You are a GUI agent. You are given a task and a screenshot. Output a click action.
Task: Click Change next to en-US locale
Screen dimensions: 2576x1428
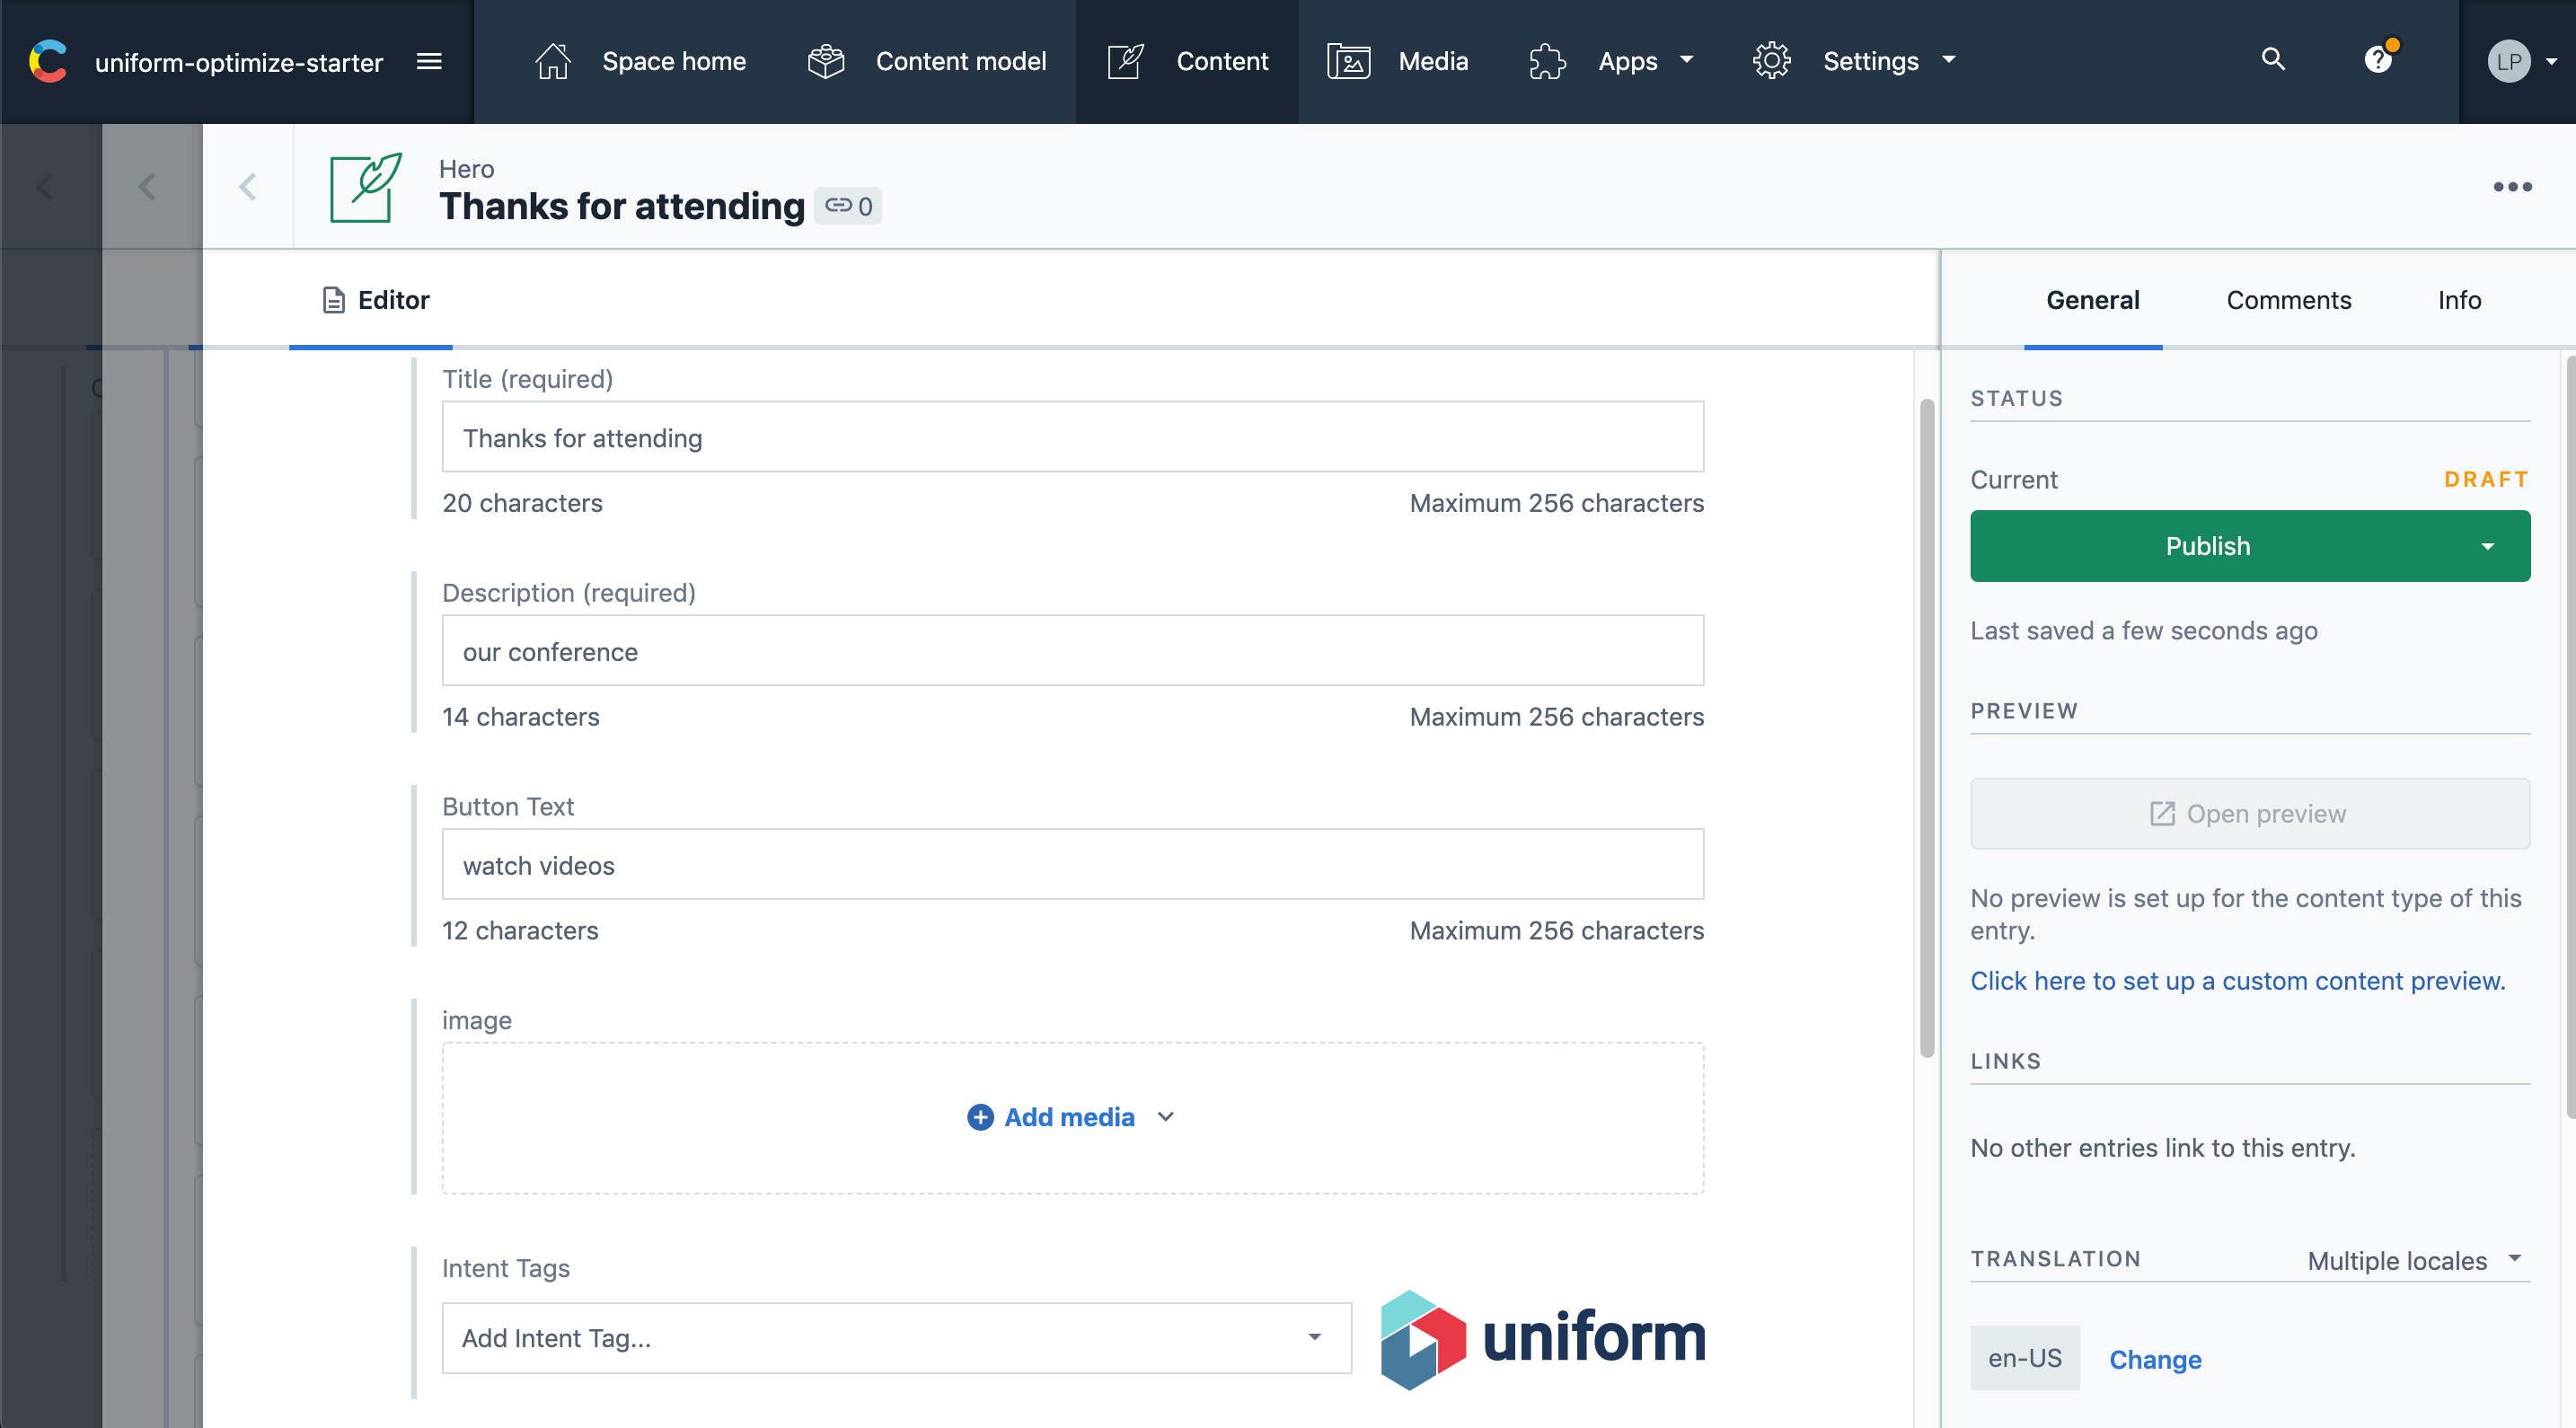point(2155,1359)
